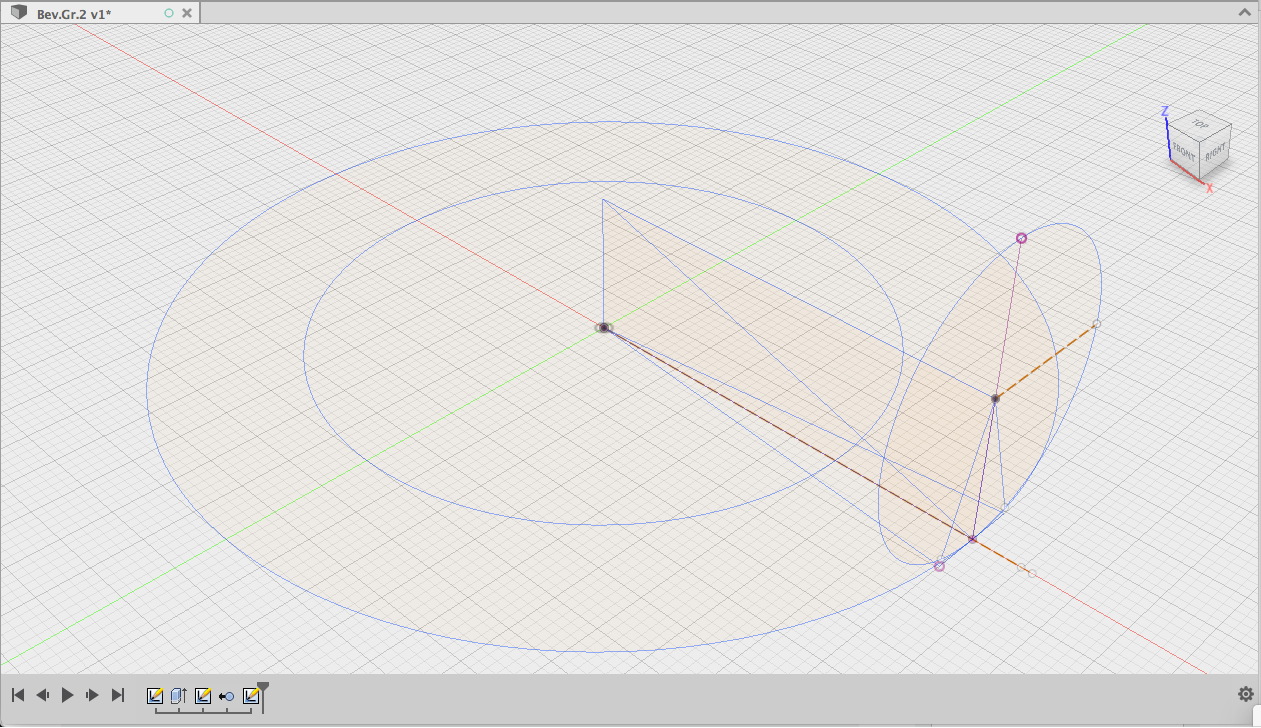Screen dimensions: 1261x728
Task: Select the second sketch feature in the timeline
Action: coord(202,695)
